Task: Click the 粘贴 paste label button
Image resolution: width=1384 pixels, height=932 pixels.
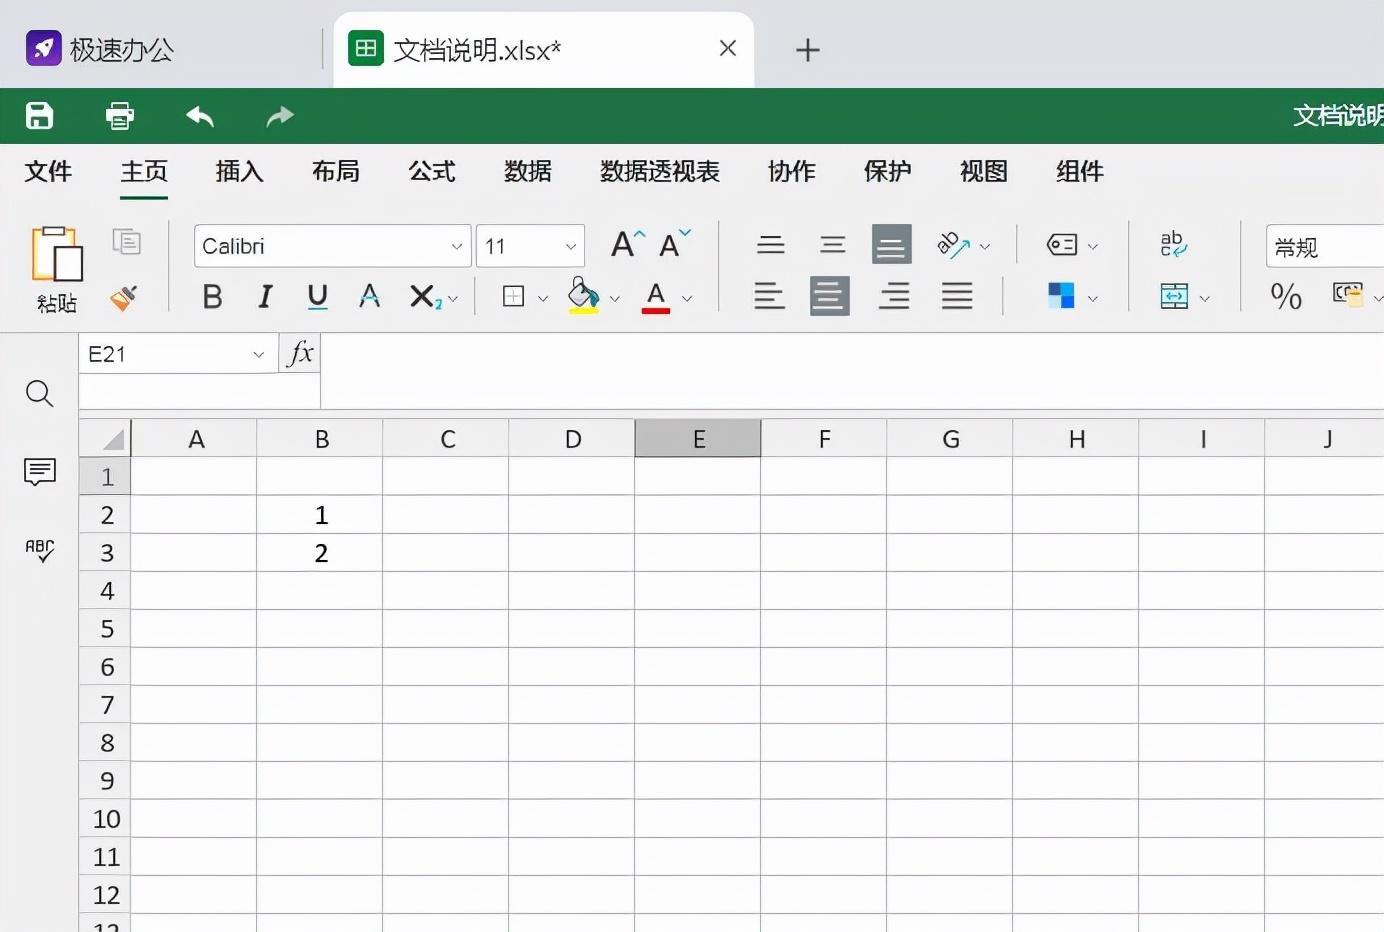Action: tap(57, 303)
